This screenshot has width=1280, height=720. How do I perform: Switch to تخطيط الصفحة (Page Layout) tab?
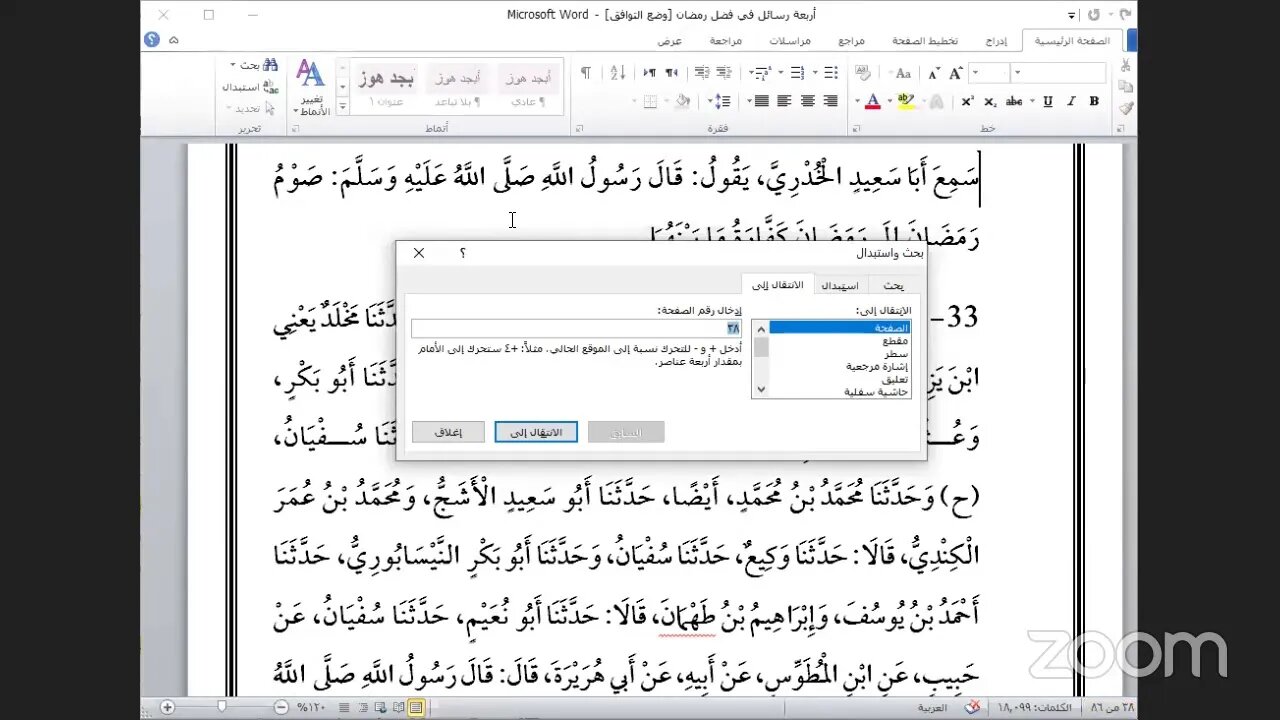click(925, 41)
